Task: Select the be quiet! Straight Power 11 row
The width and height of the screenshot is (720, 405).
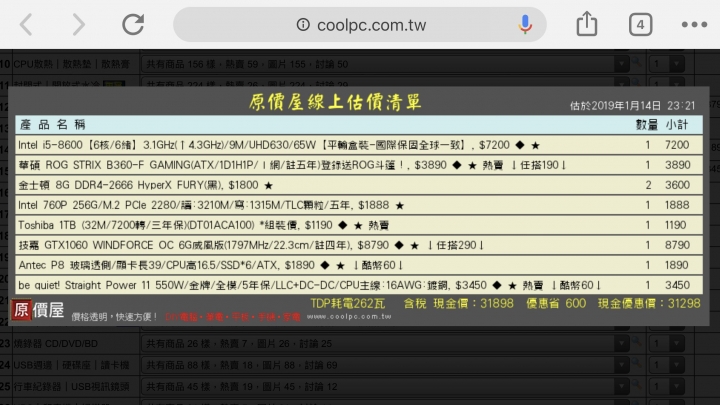Action: click(x=359, y=285)
